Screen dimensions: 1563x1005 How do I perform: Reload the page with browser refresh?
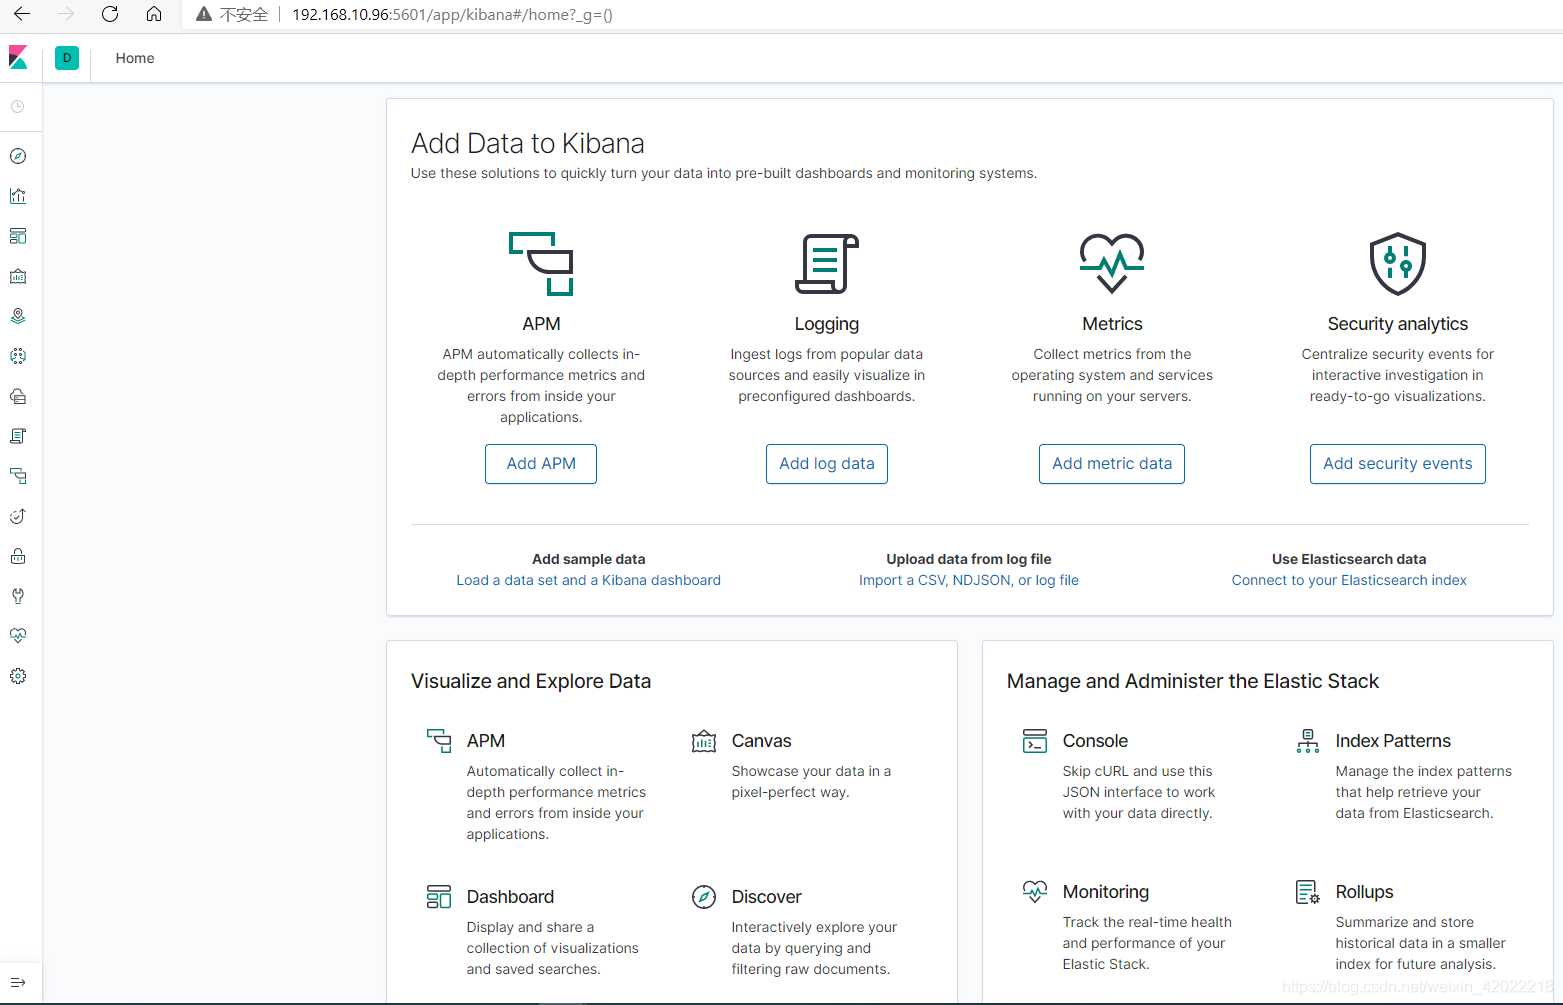[x=110, y=14]
